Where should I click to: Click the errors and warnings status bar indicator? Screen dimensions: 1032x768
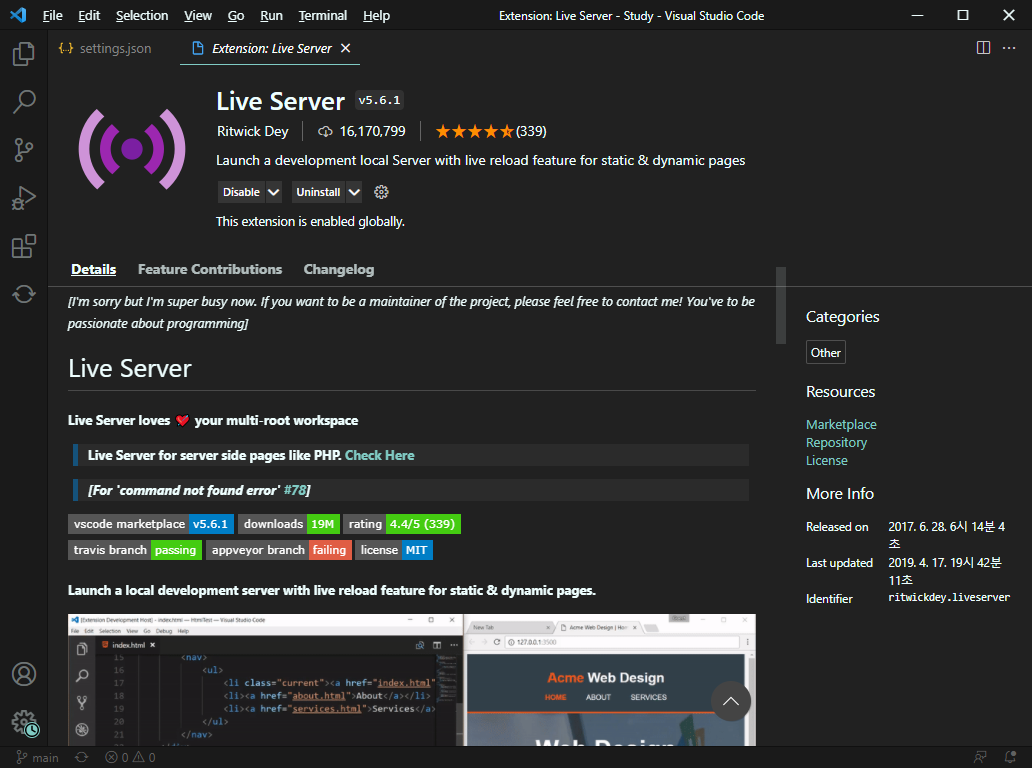point(128,758)
